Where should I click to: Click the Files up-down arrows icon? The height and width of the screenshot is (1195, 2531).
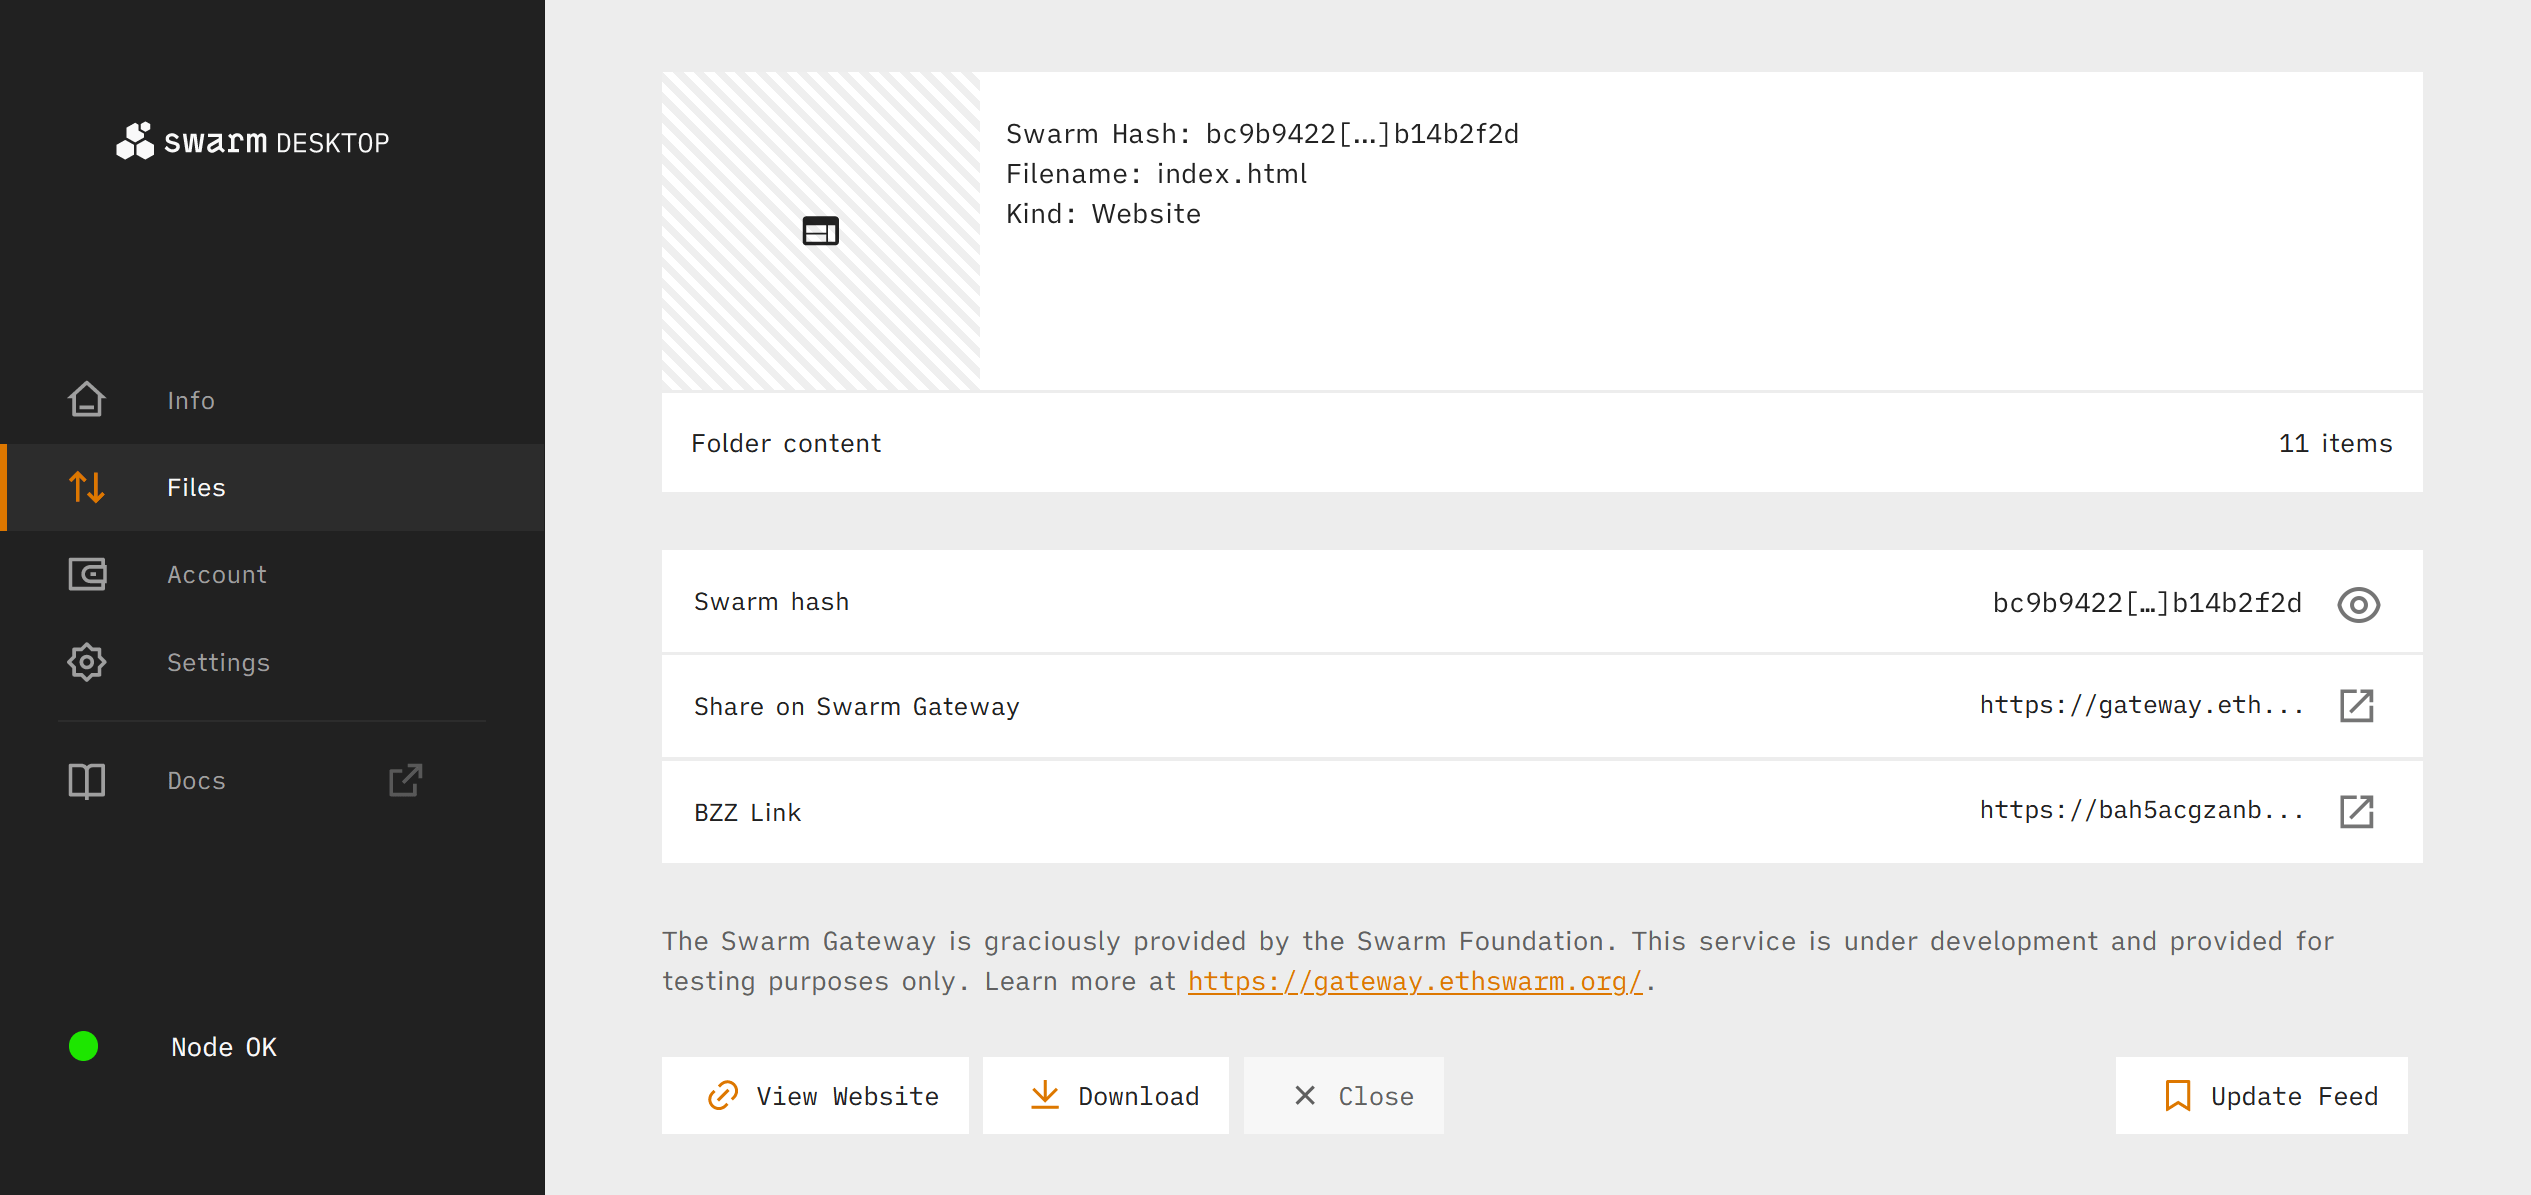point(87,487)
